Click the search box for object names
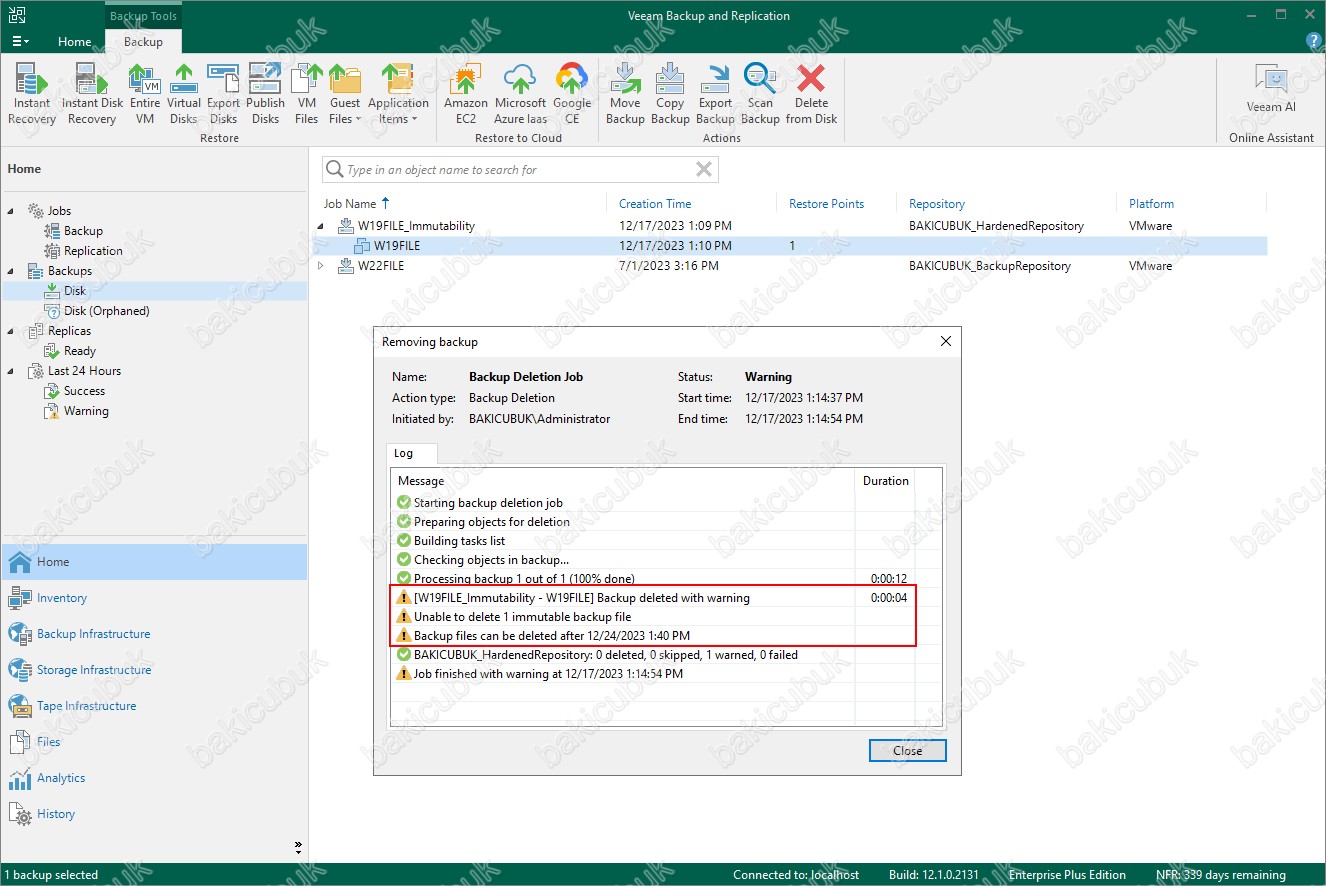1326x886 pixels. pos(520,170)
